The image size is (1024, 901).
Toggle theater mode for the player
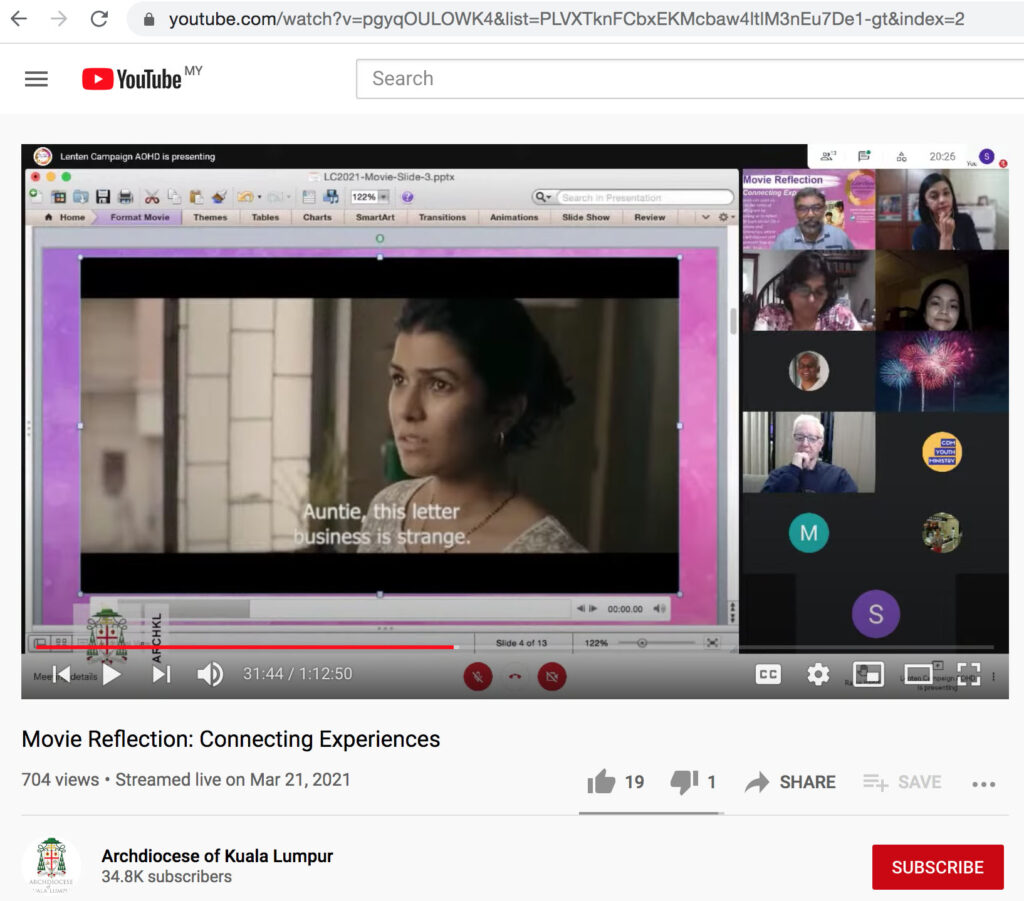918,674
